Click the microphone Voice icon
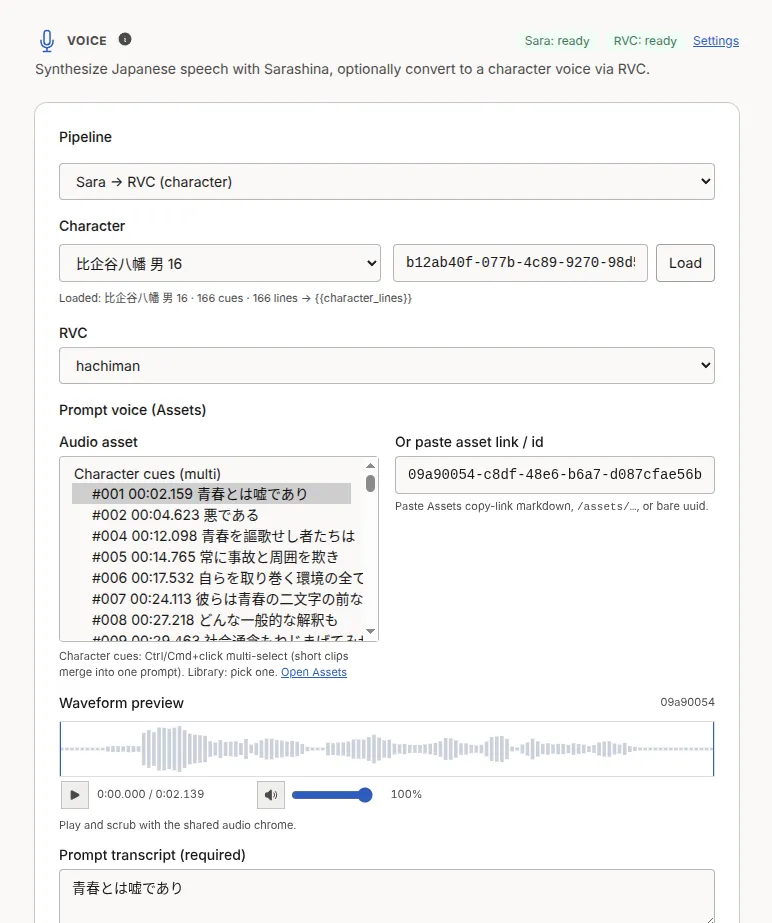This screenshot has height=923, width=772. 47,41
